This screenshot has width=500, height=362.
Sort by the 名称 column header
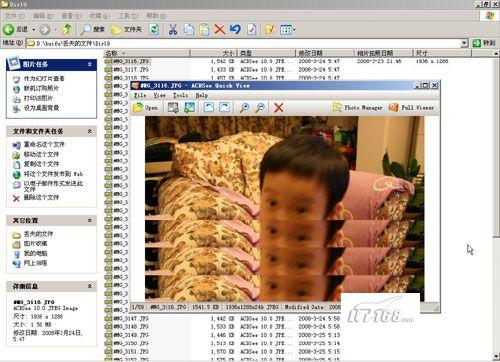coord(147,53)
